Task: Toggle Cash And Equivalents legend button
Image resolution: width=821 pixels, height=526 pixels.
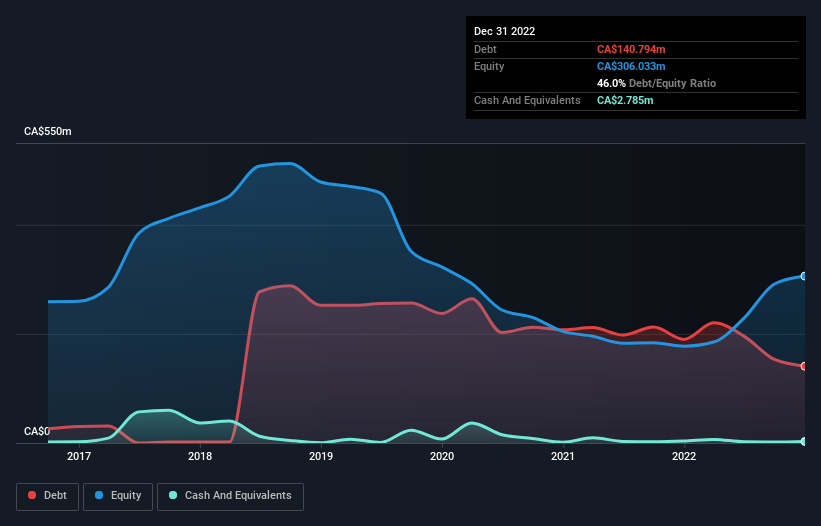Action: click(230, 496)
